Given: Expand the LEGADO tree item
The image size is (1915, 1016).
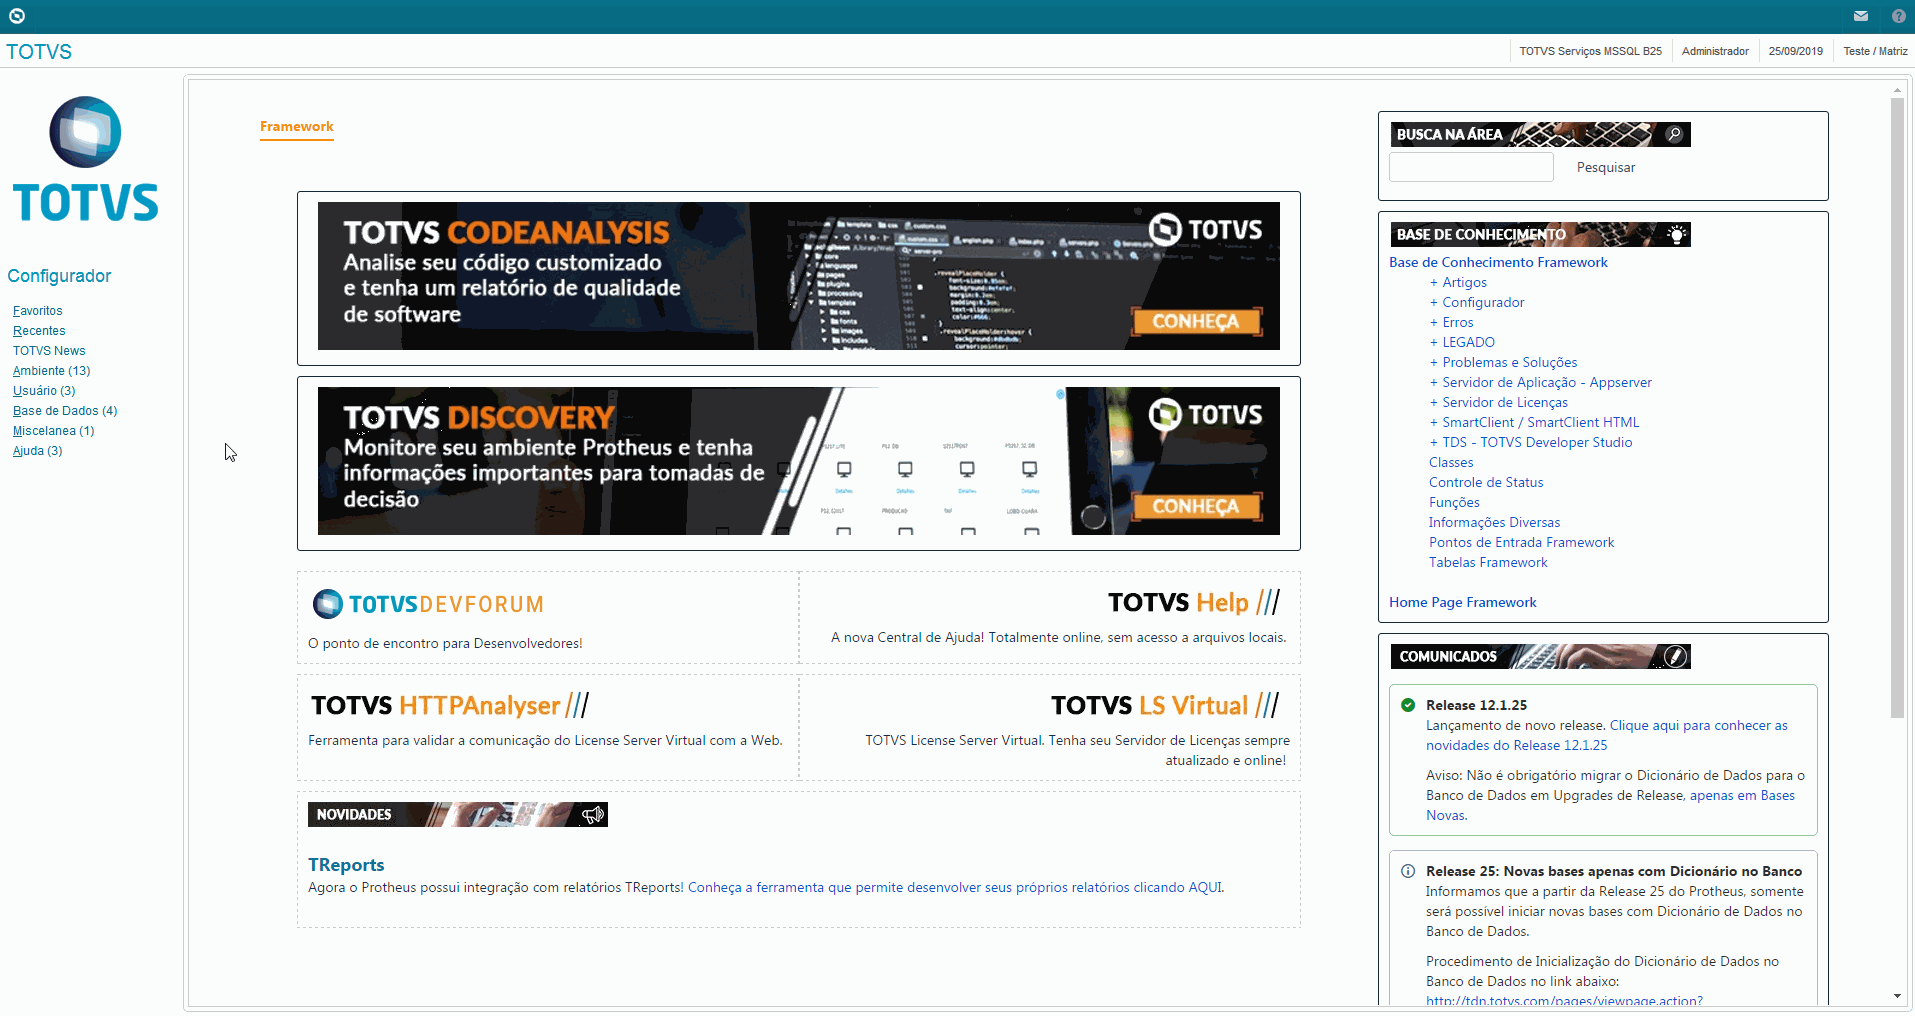Looking at the screenshot, I should tap(1462, 342).
